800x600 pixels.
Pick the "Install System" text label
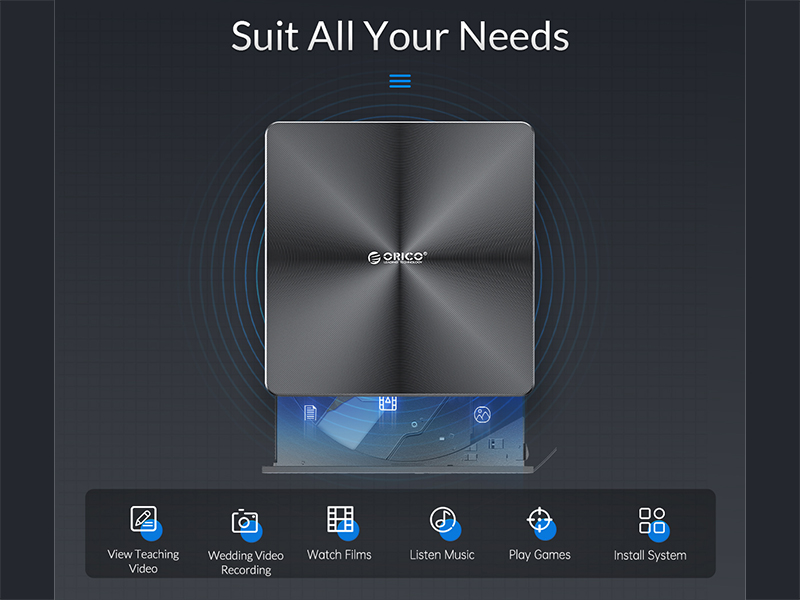pos(650,555)
